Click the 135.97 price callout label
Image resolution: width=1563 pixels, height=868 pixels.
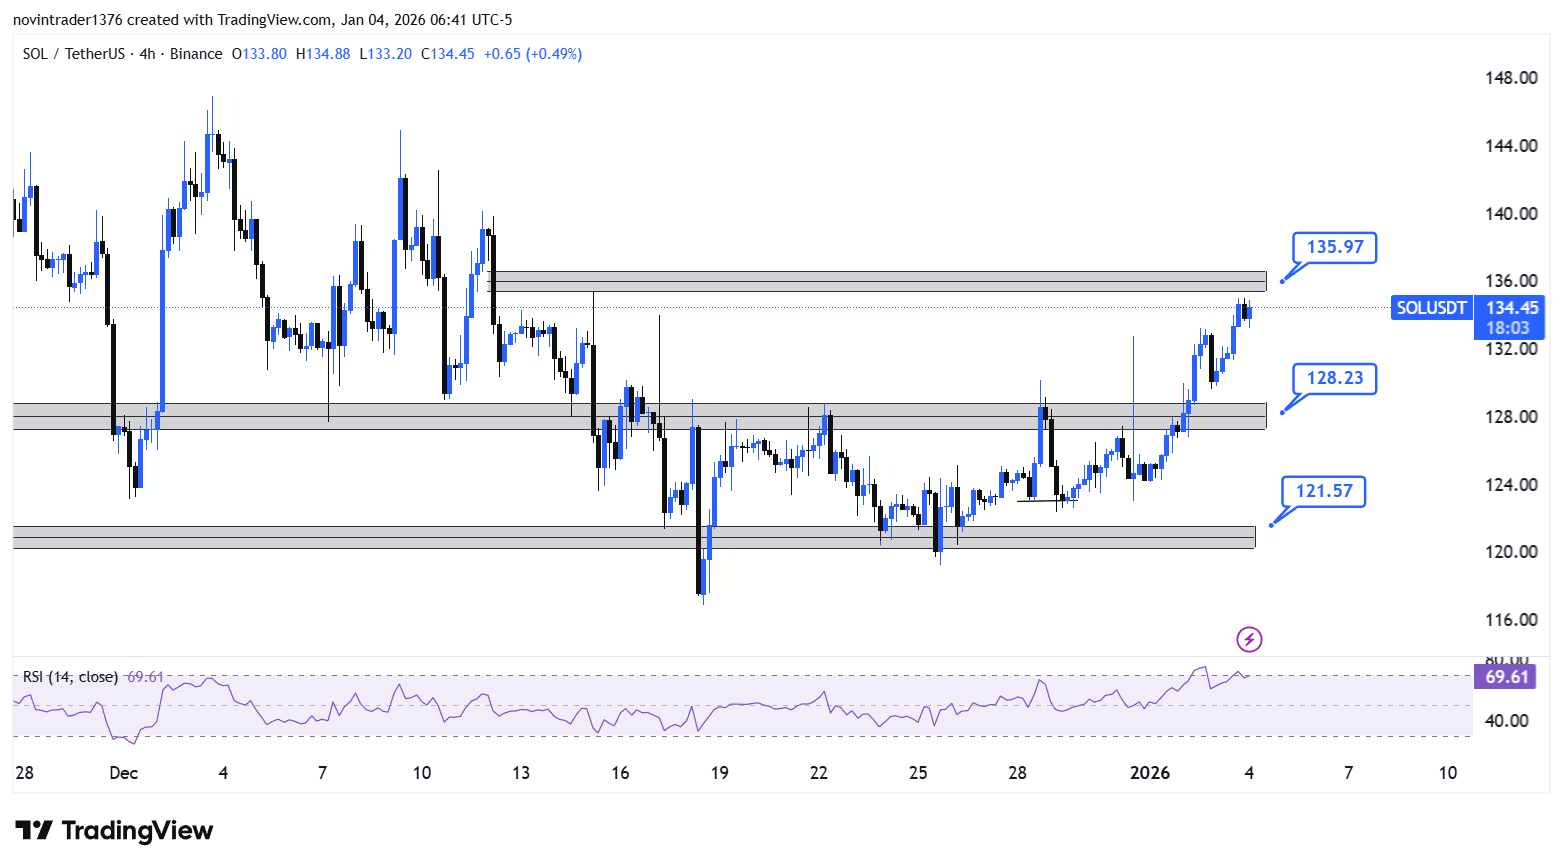[1335, 247]
